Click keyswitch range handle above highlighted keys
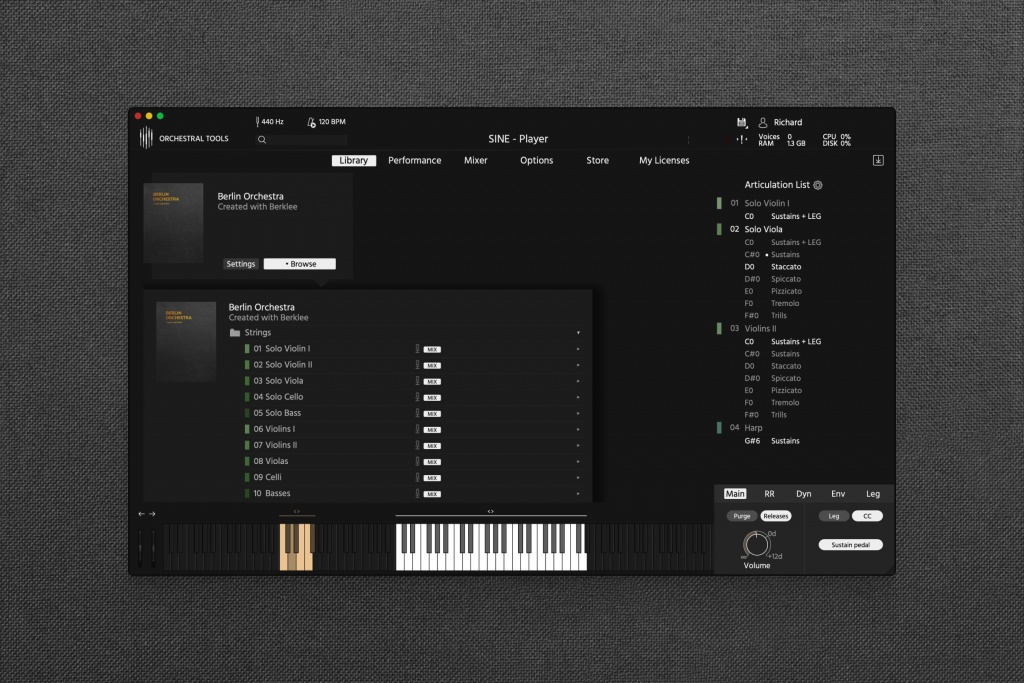The height and width of the screenshot is (683, 1024). (296, 512)
